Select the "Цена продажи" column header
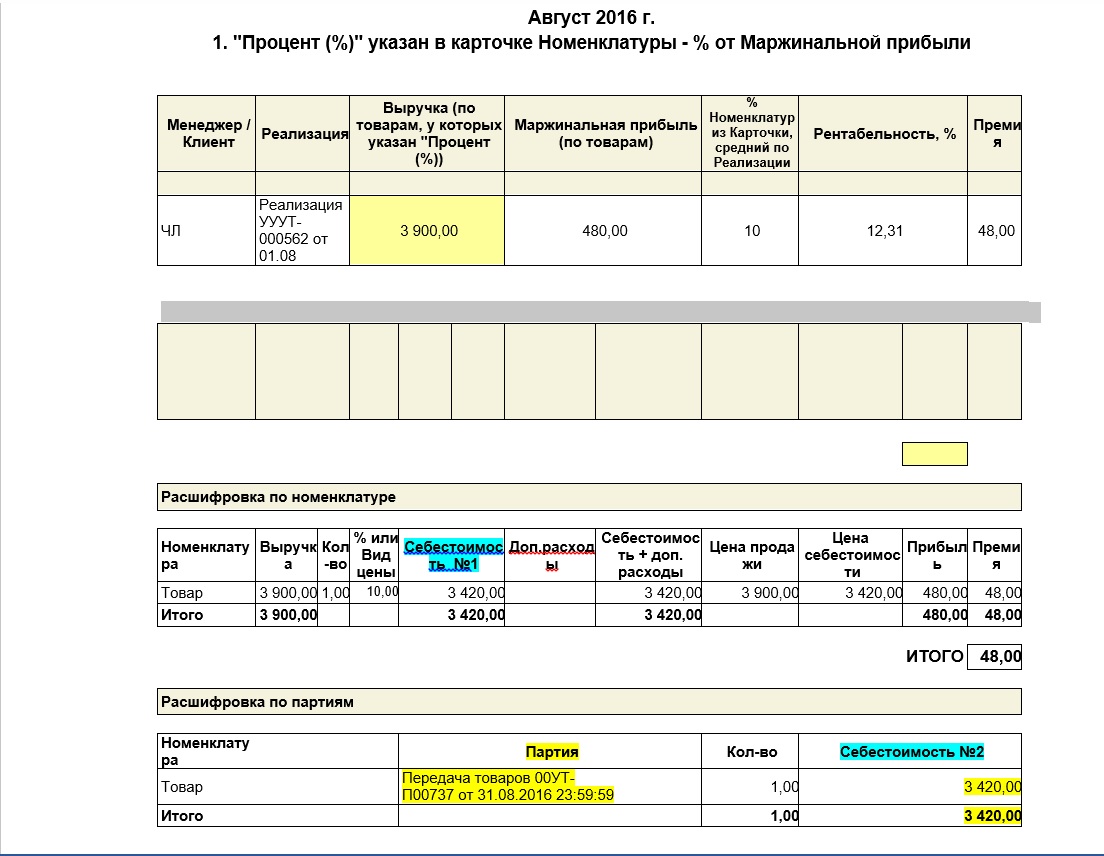Screen dimensions: 1104x856 (750, 555)
